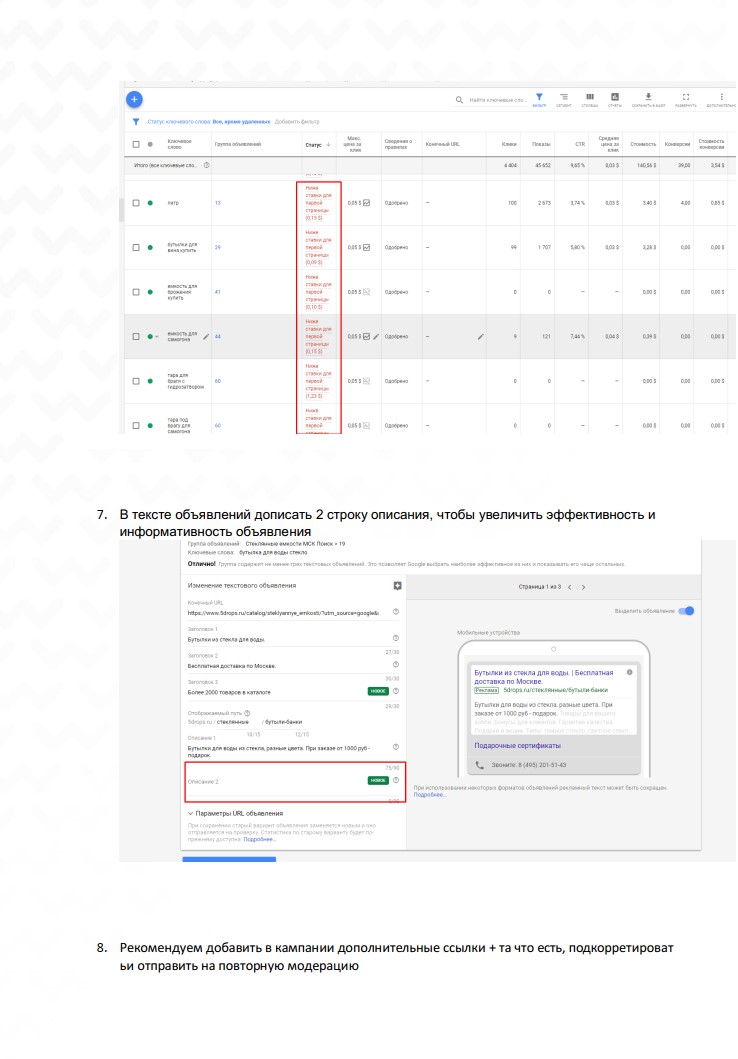Click the blue plus add-keyword button
The width and height of the screenshot is (738, 1059).
point(134,99)
